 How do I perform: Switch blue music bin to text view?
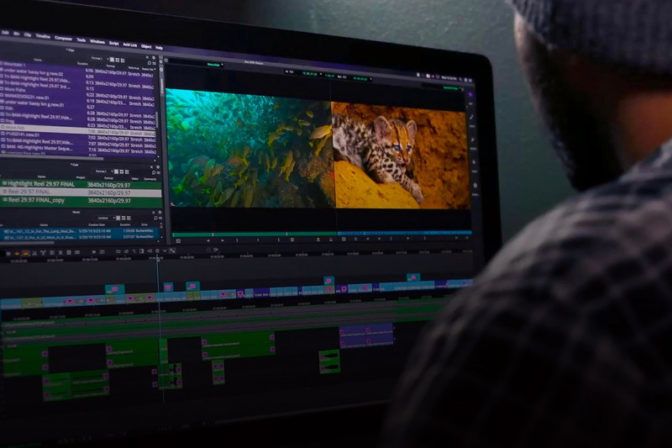pyautogui.click(x=118, y=218)
